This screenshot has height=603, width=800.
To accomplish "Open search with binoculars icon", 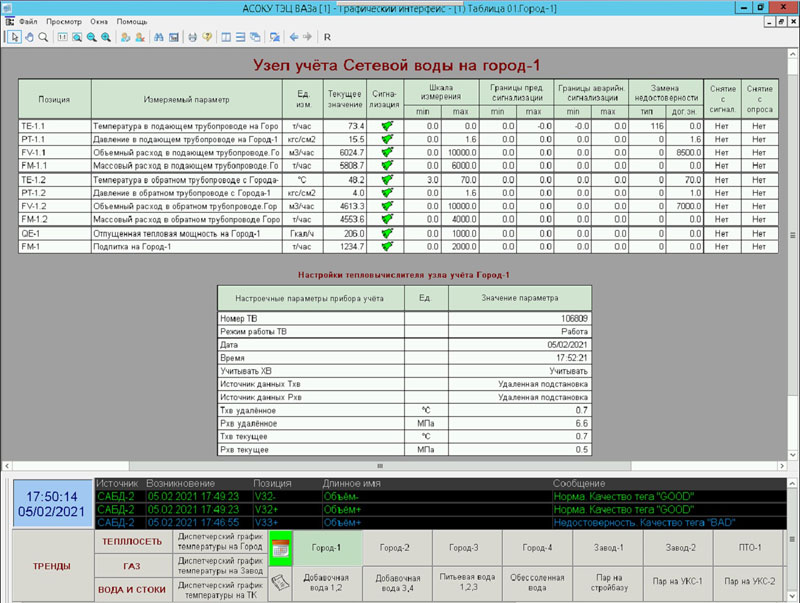I will 159,37.
